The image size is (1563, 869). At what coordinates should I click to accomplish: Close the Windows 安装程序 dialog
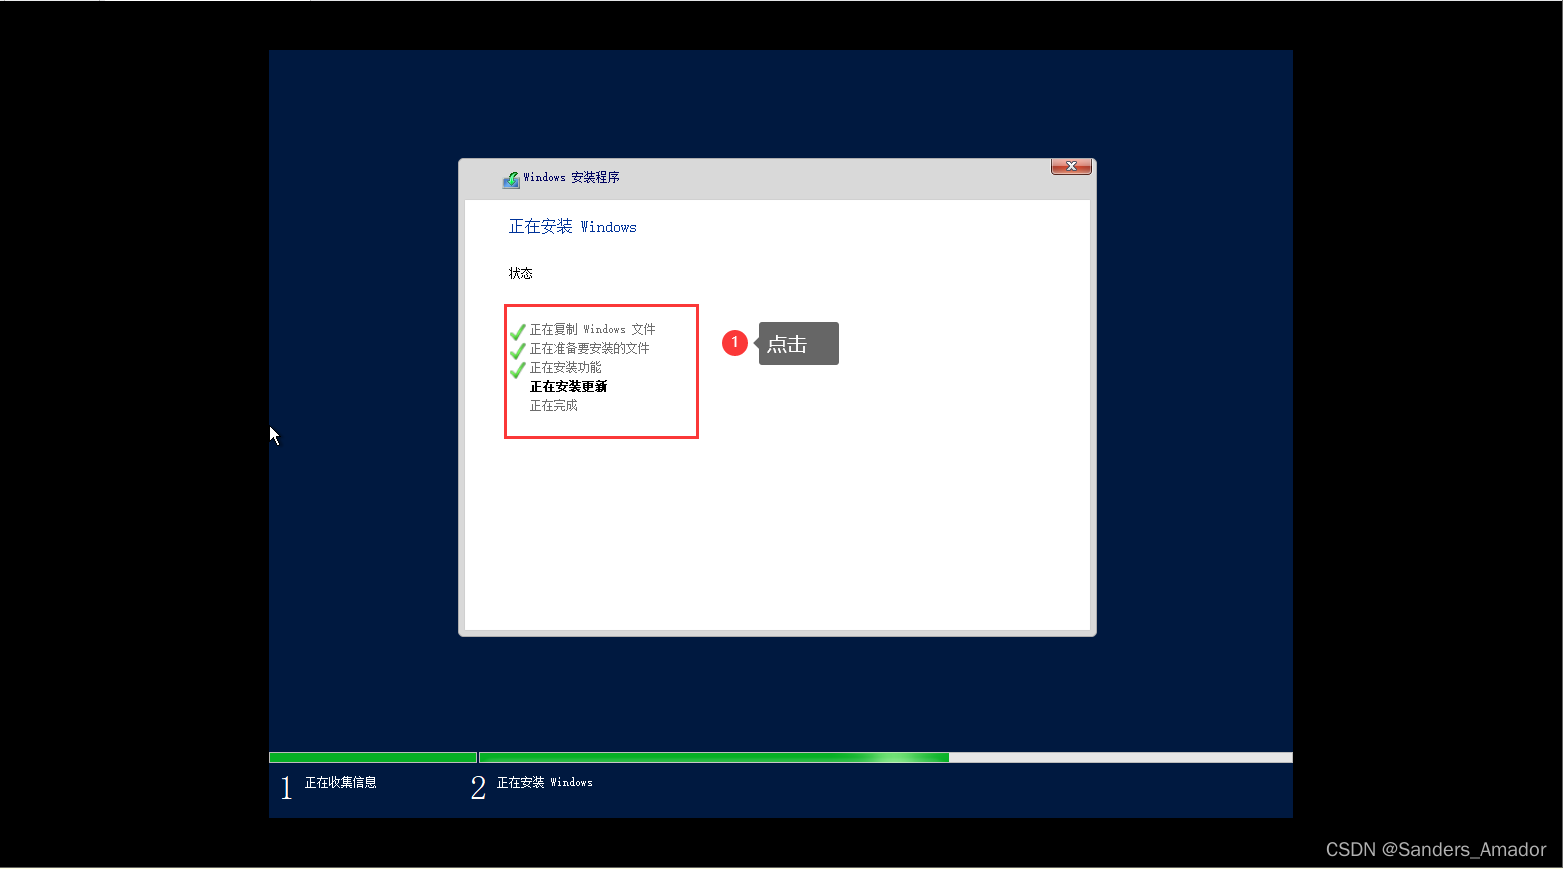click(1071, 167)
